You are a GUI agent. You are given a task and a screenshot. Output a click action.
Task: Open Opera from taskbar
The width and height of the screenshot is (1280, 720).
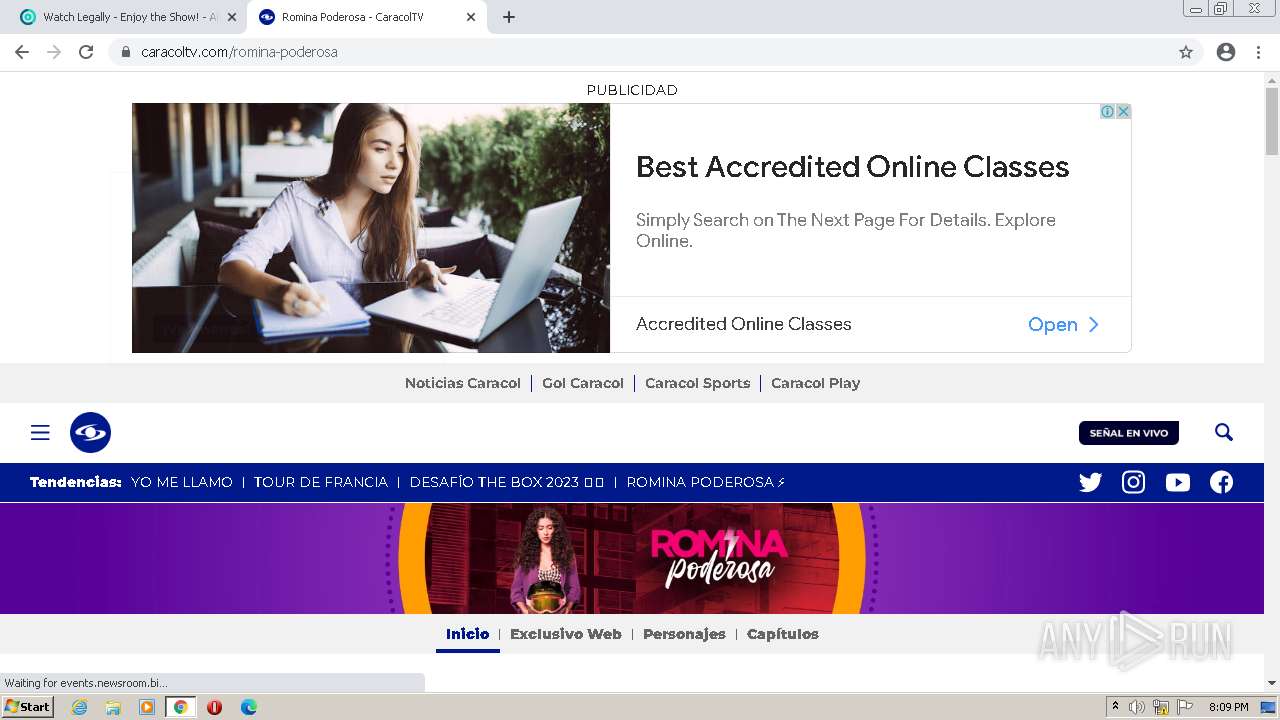pyautogui.click(x=214, y=707)
